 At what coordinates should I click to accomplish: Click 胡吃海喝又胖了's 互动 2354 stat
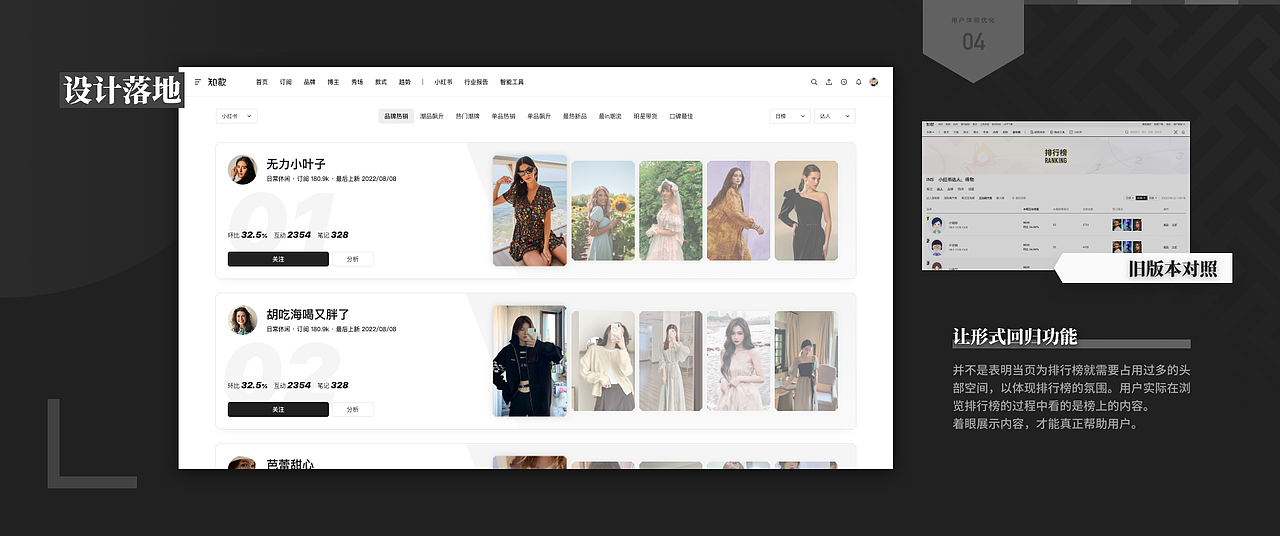[x=292, y=385]
